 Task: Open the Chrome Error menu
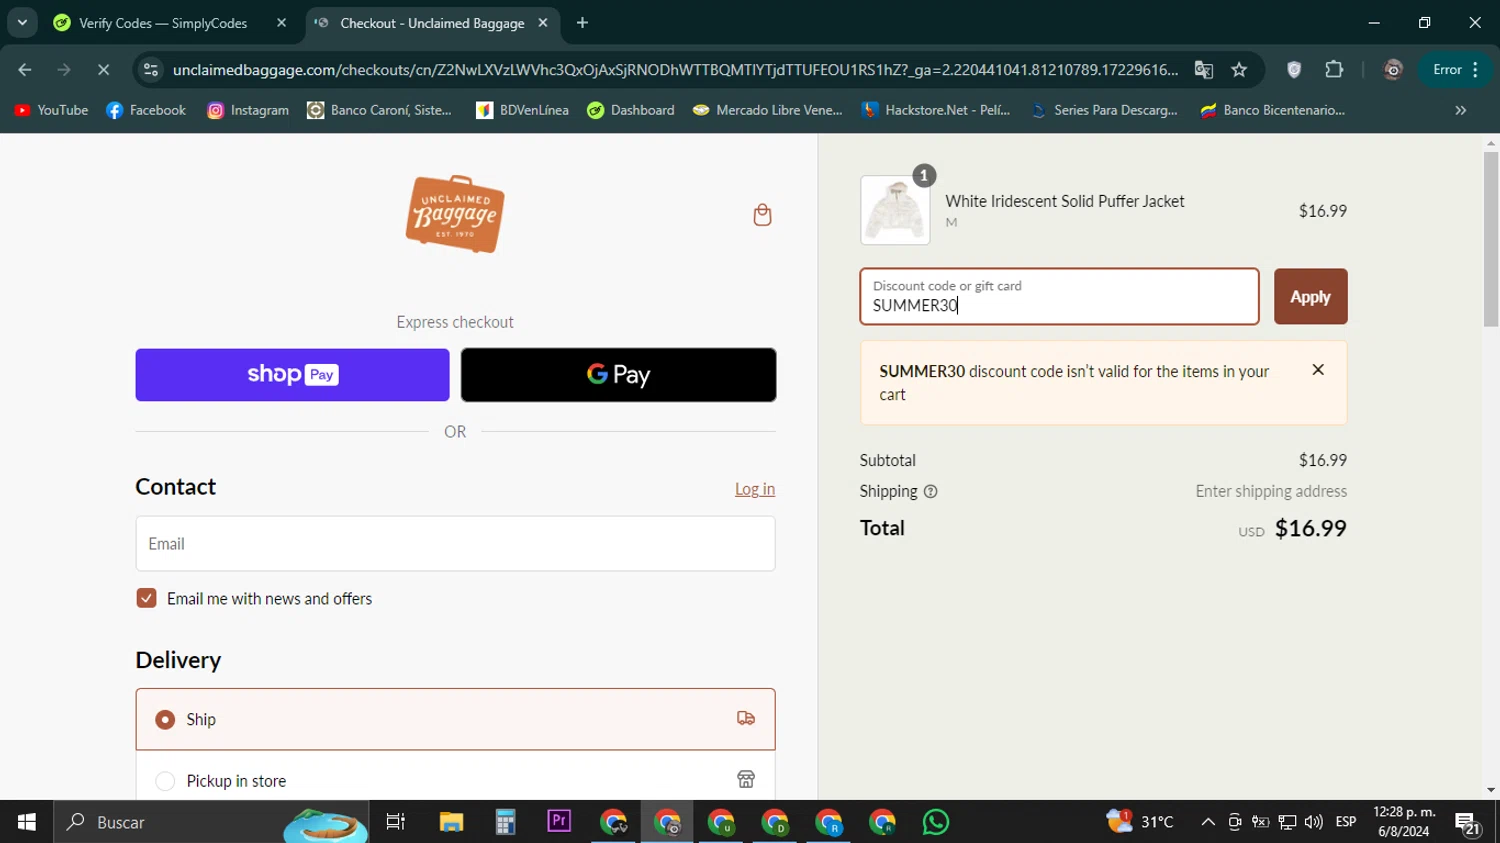coord(1456,70)
